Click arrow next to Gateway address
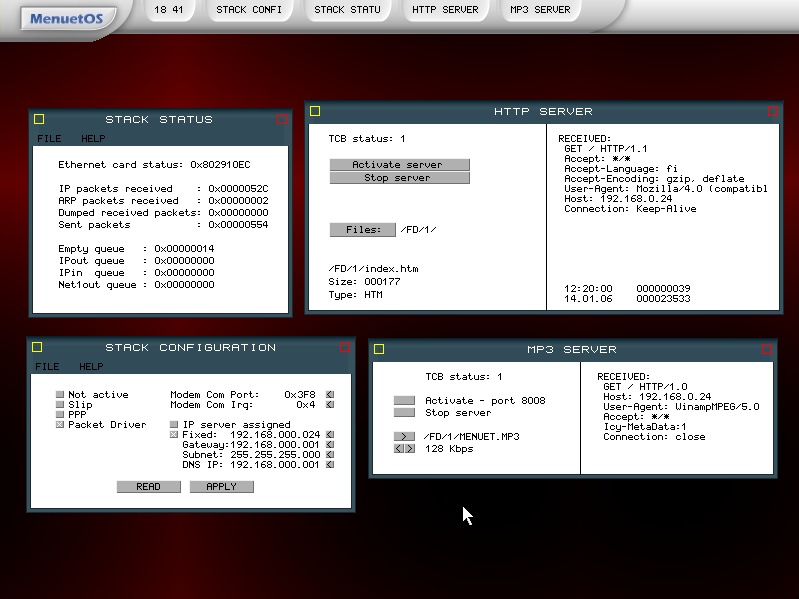The width and height of the screenshot is (799, 599). [x=330, y=445]
